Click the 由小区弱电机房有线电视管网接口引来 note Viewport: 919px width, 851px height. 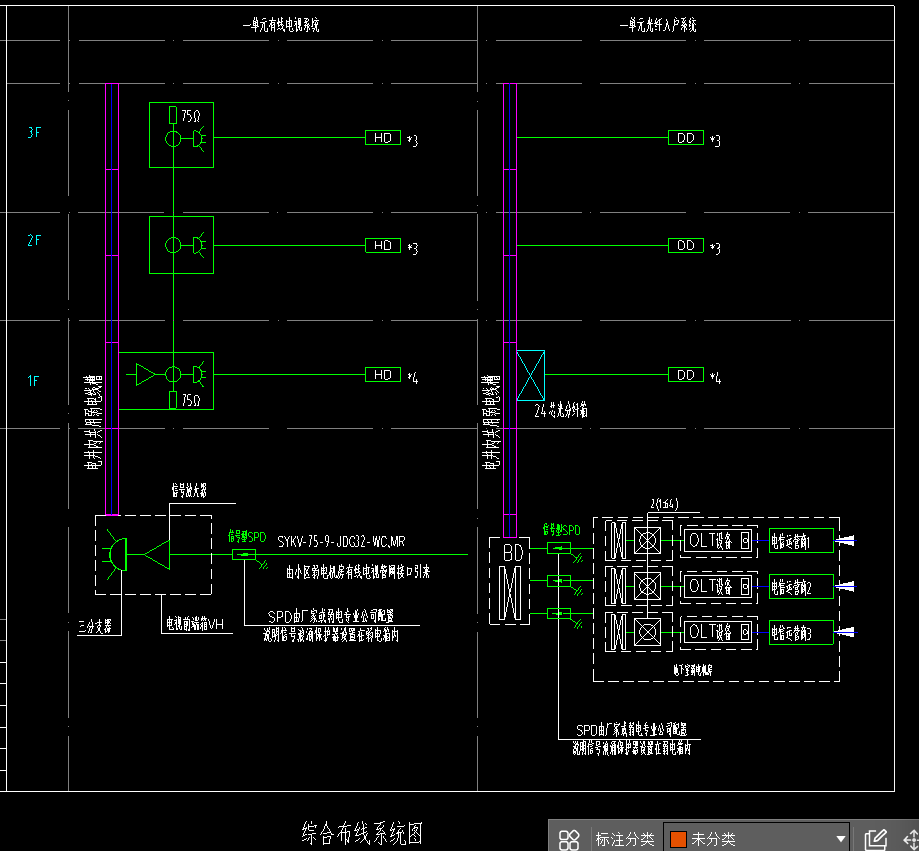[358, 572]
